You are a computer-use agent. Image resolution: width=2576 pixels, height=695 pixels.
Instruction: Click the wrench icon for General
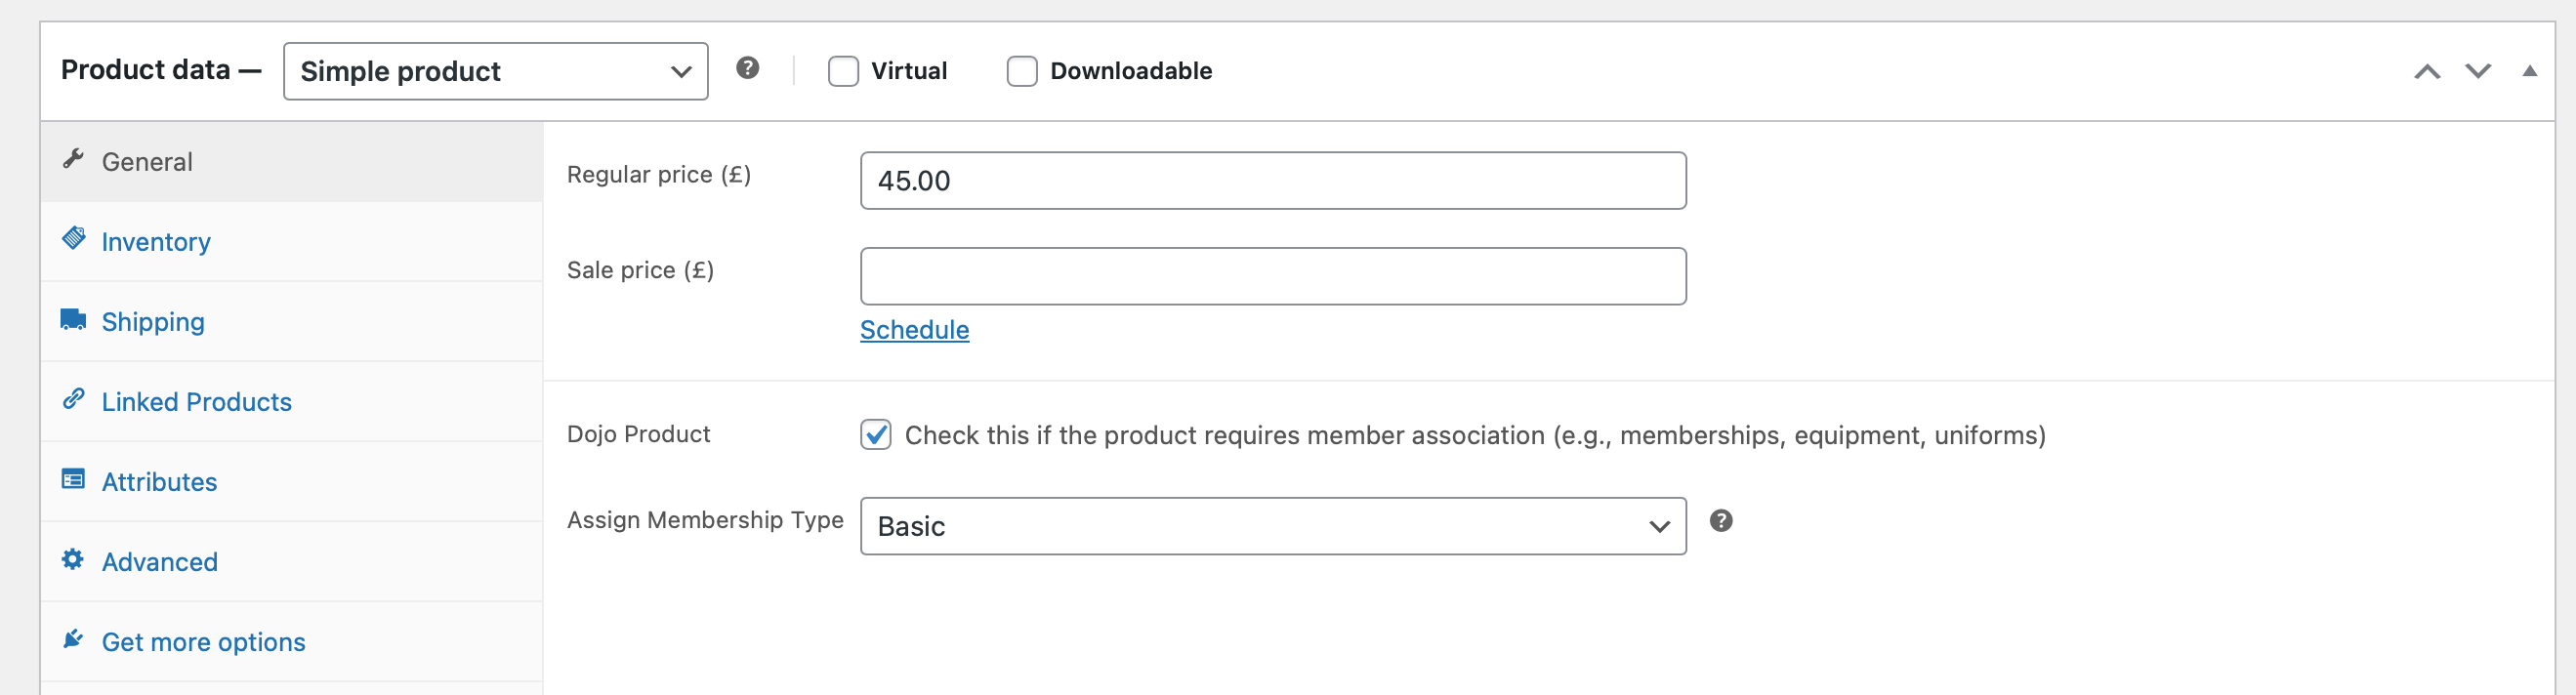73,160
